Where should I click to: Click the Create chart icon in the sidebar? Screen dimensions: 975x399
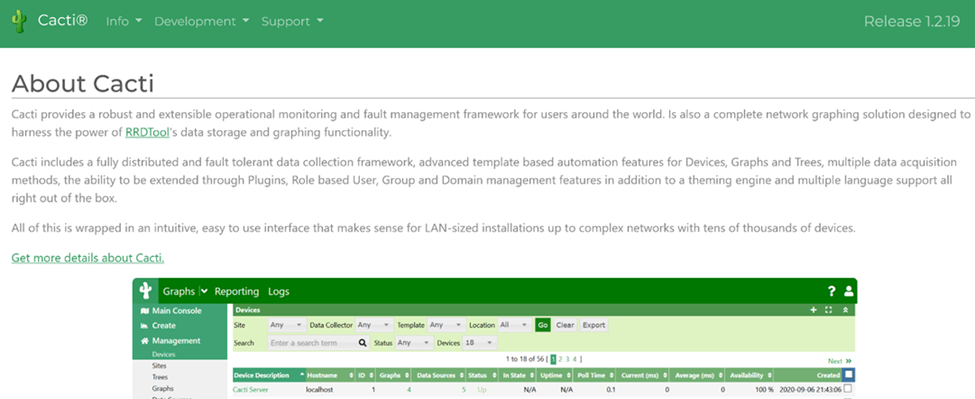144,326
